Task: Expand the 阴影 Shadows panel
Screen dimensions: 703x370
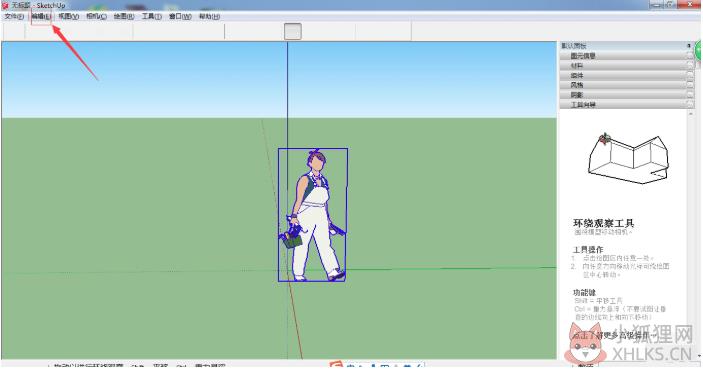Action: (626, 95)
